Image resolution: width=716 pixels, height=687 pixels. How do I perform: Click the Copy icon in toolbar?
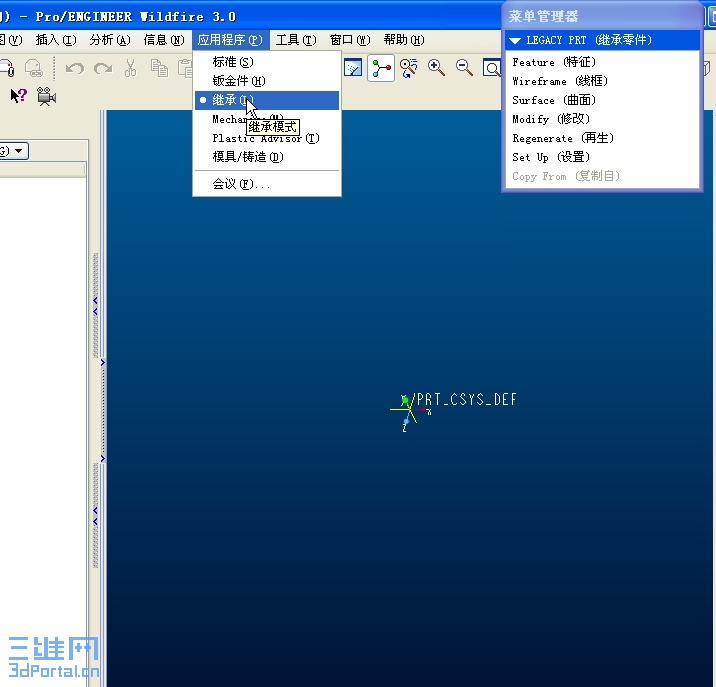click(x=159, y=68)
